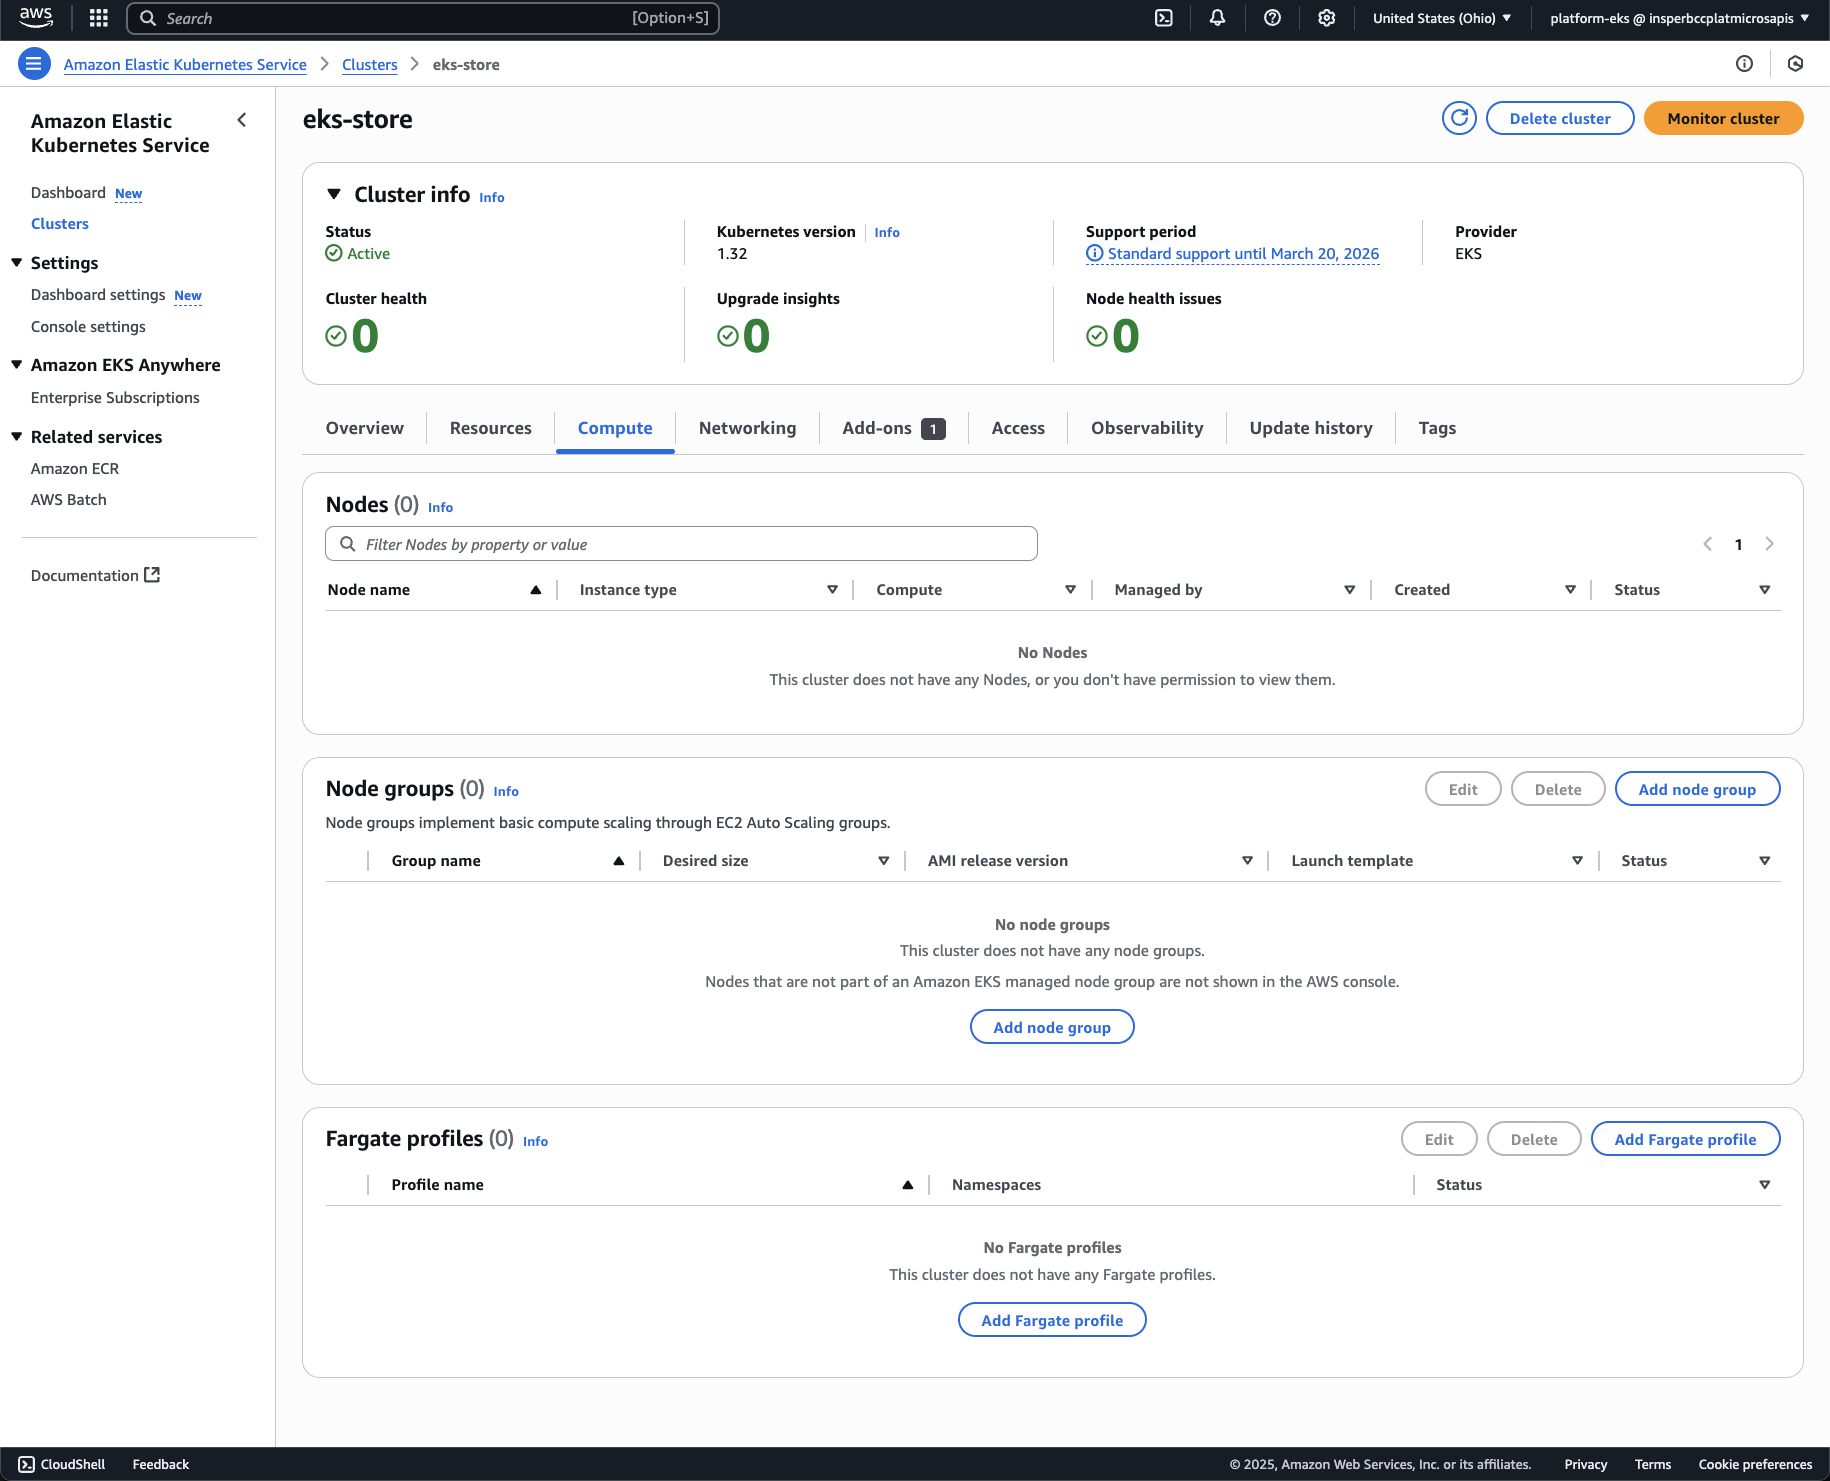The width and height of the screenshot is (1830, 1481).
Task: Toggle the side navigation hamburger menu
Action: 34,64
